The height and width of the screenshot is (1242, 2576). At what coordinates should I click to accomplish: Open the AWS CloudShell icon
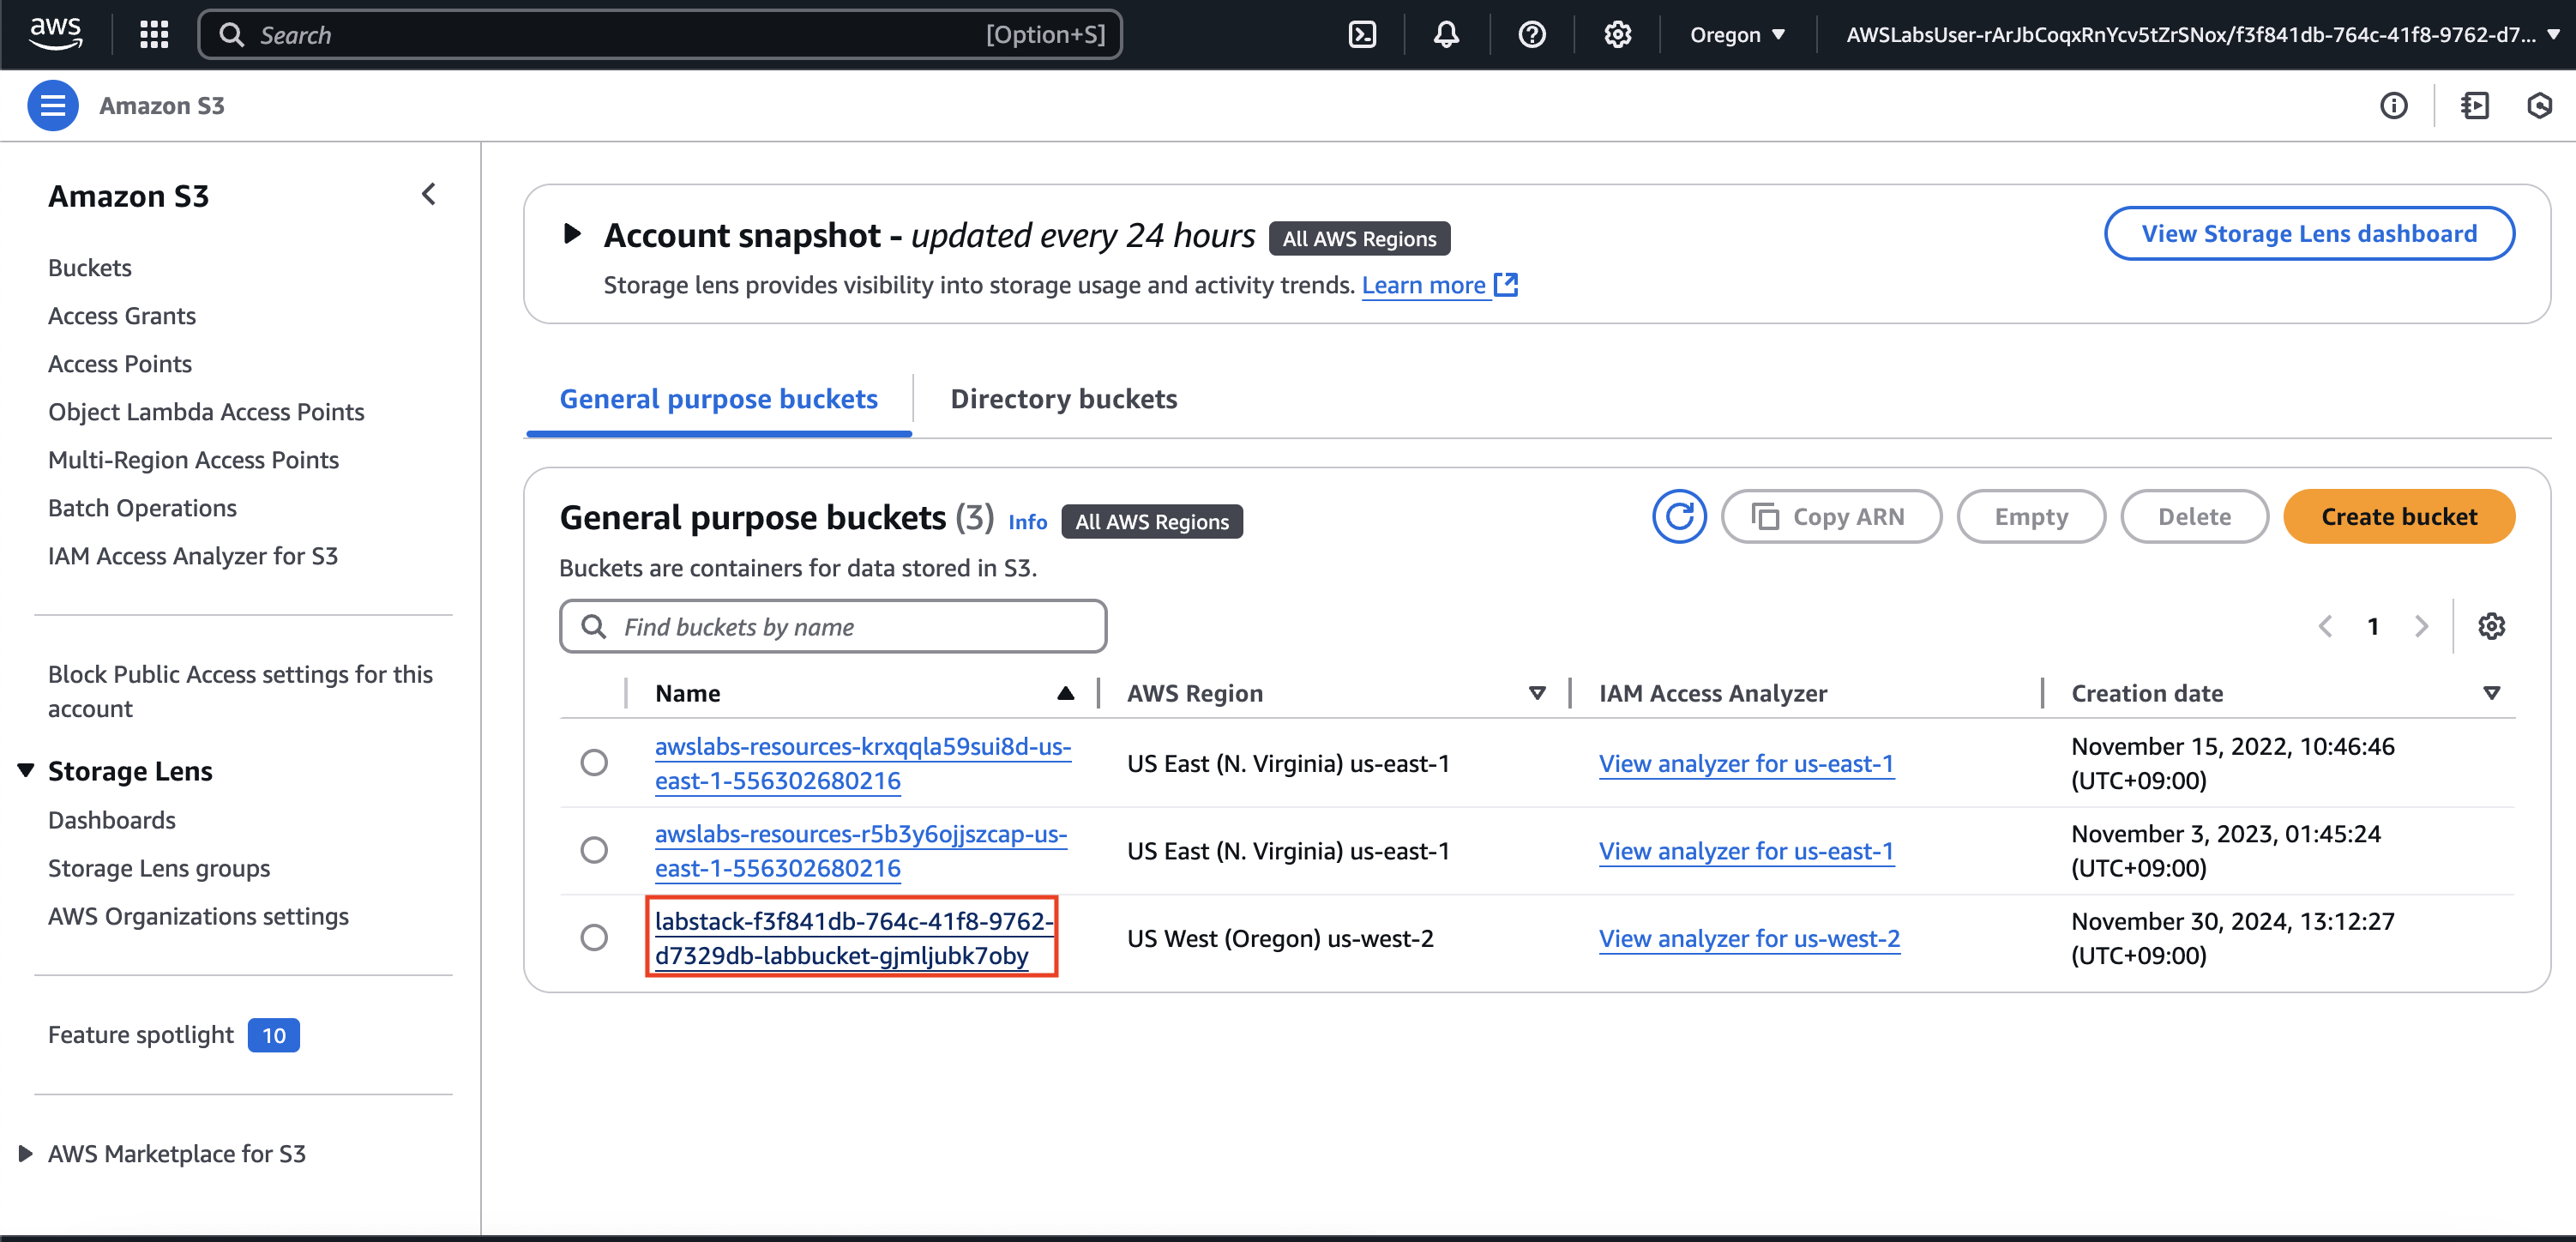(x=1362, y=35)
